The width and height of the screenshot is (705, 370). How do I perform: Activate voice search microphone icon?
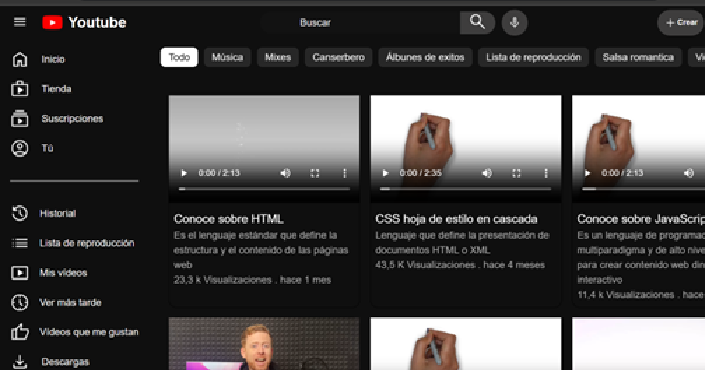coord(514,22)
